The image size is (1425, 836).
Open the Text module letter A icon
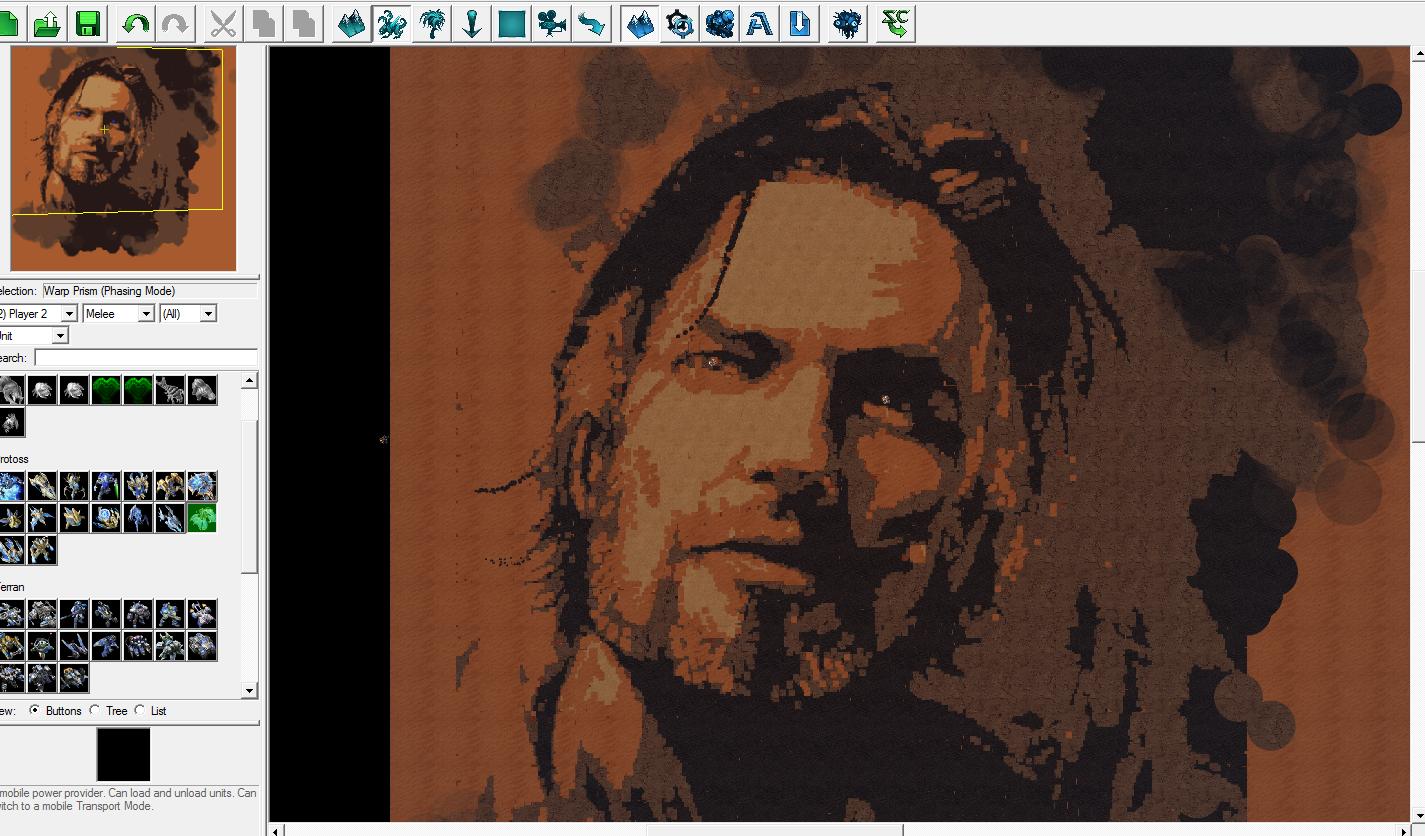tap(759, 23)
